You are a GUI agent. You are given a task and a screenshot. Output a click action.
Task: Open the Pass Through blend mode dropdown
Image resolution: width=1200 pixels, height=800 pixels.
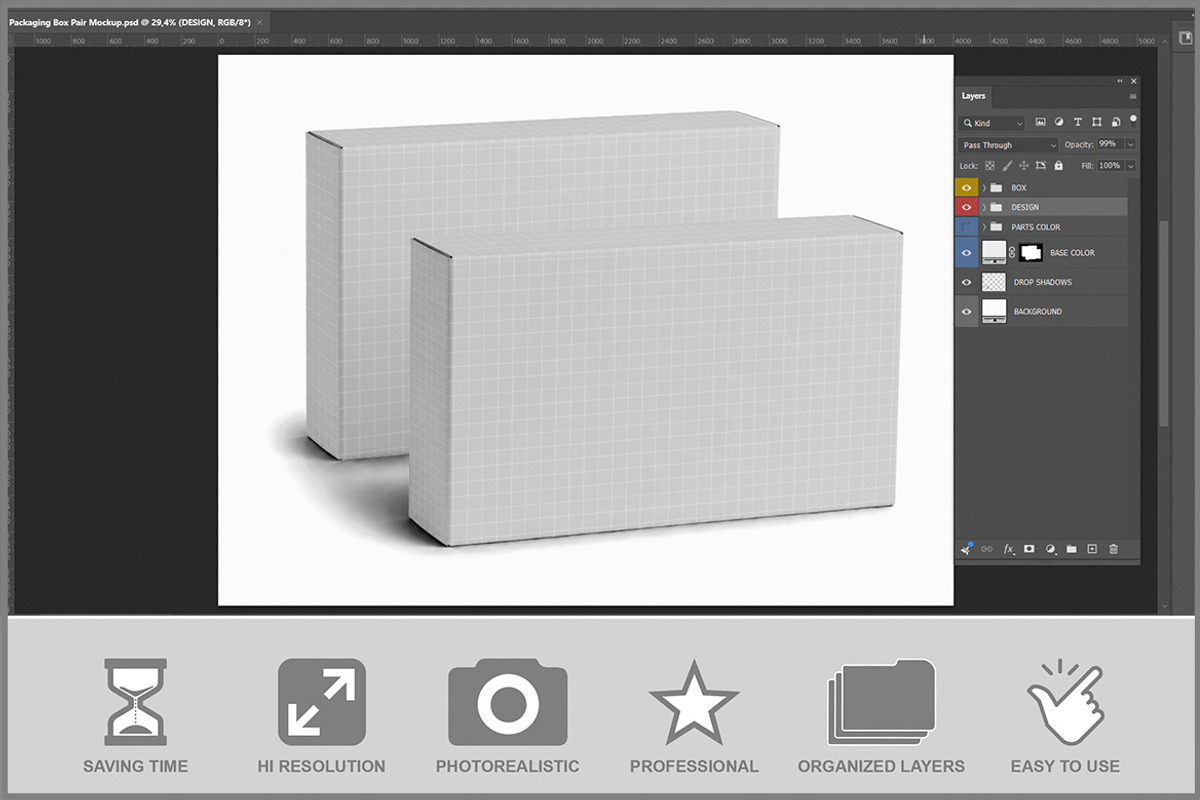click(x=1007, y=145)
